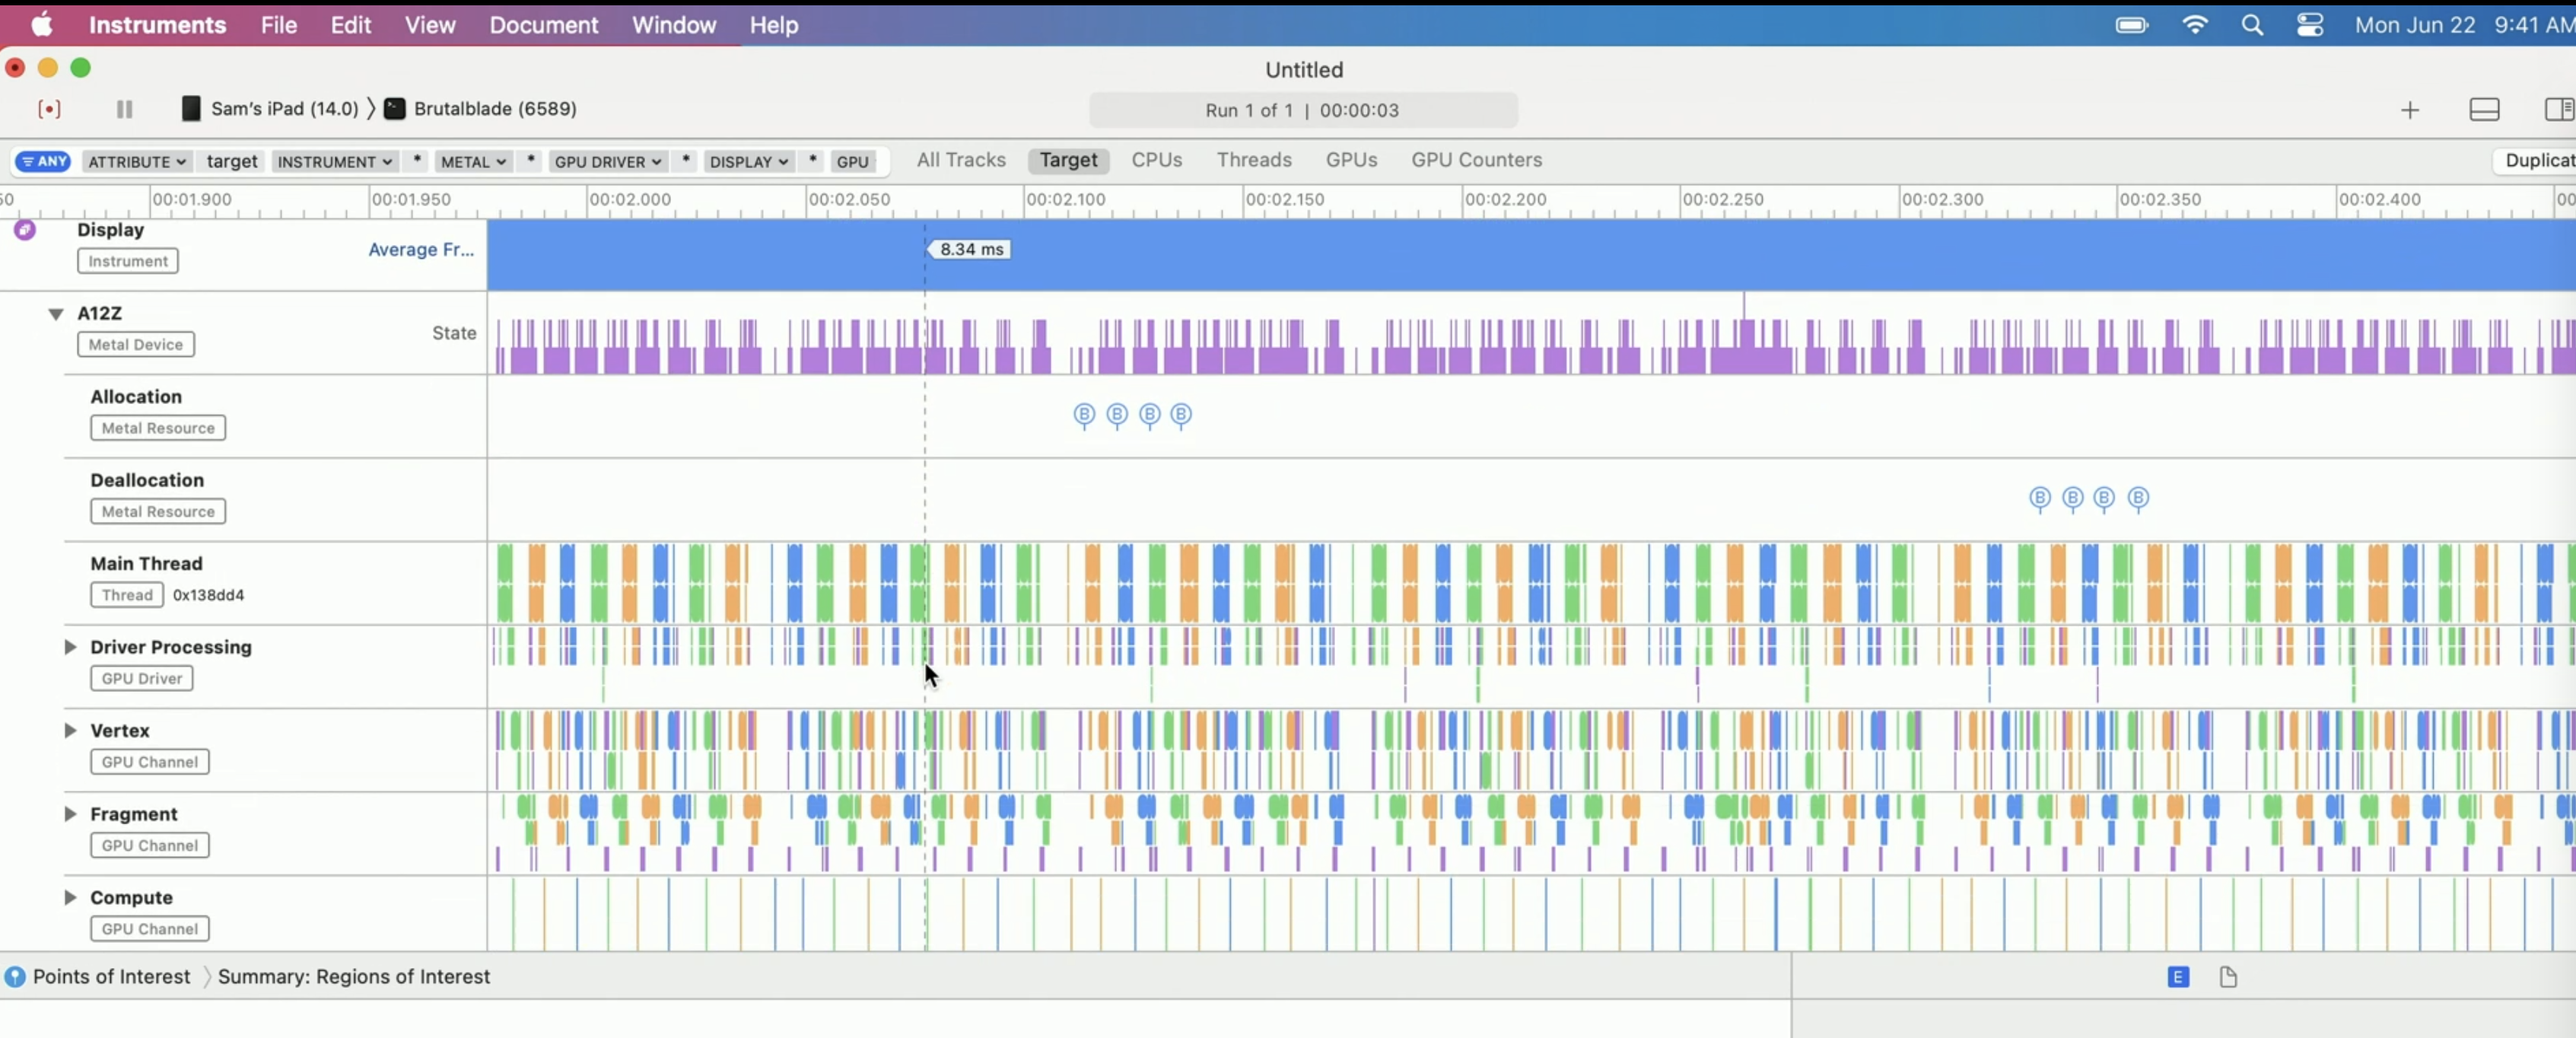The height and width of the screenshot is (1038, 2576).
Task: Select the Target tab
Action: [x=1068, y=160]
